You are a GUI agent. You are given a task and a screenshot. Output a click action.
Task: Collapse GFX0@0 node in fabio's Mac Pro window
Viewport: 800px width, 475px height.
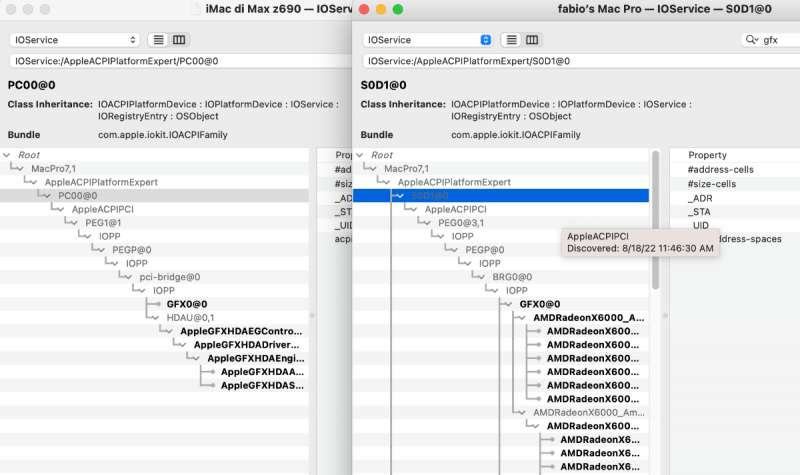click(508, 304)
